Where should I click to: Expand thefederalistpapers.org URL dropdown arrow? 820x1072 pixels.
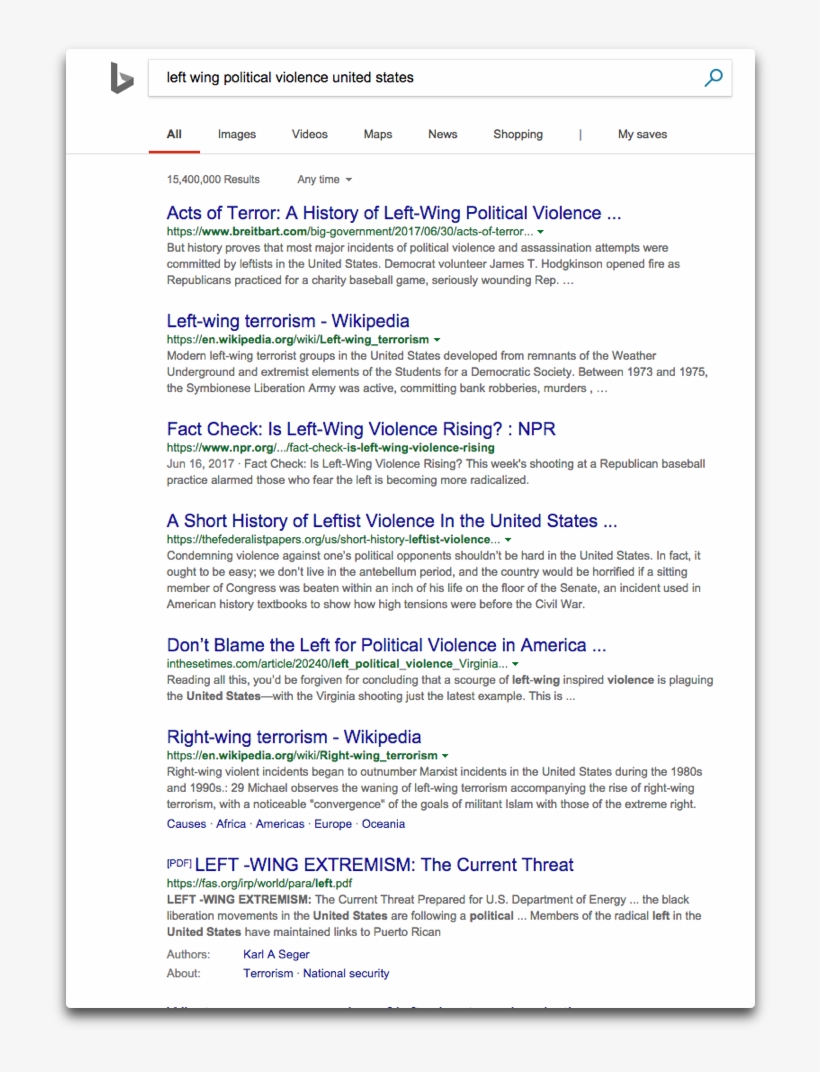point(508,539)
